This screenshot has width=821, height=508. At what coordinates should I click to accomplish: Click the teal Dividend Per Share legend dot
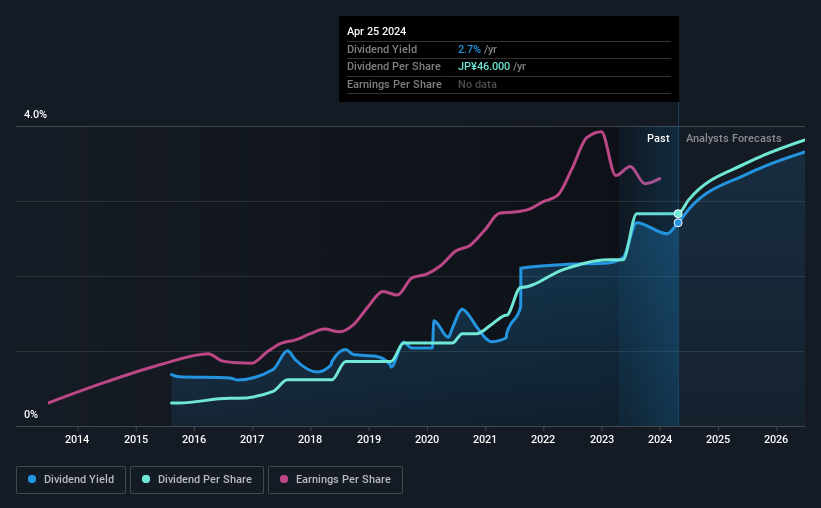coord(146,479)
